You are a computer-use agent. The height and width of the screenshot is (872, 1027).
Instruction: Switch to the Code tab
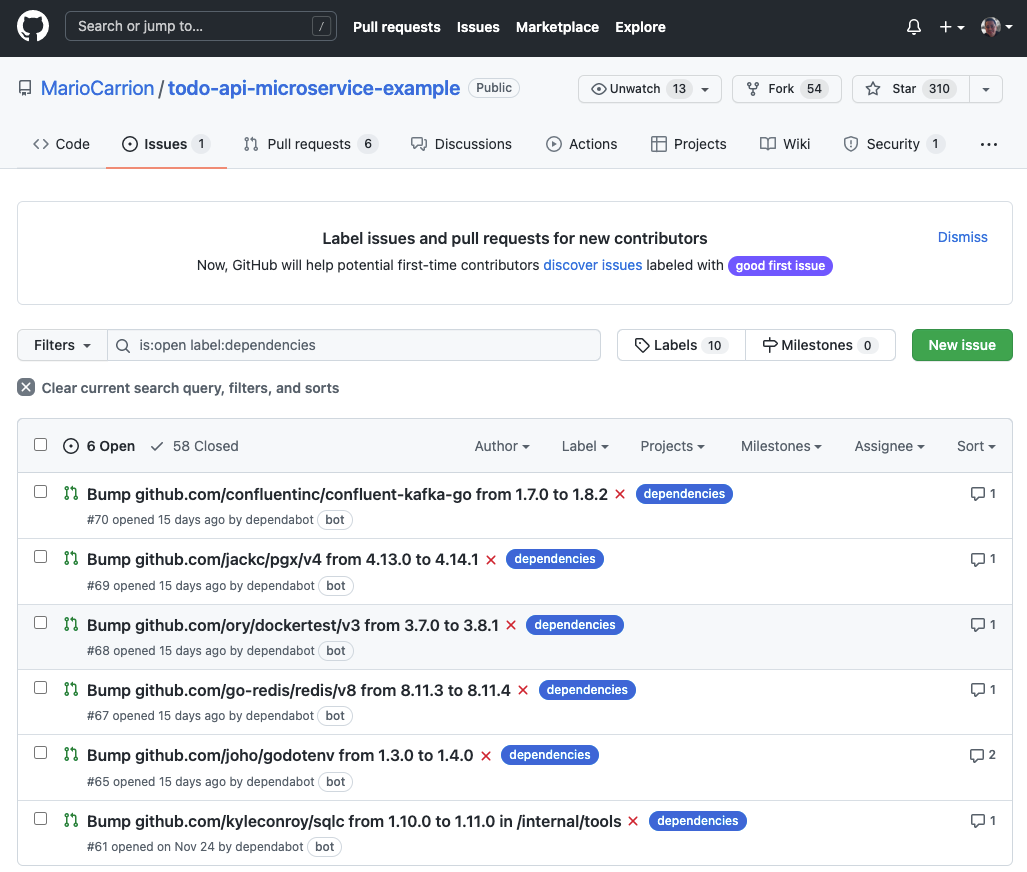pyautogui.click(x=61, y=144)
